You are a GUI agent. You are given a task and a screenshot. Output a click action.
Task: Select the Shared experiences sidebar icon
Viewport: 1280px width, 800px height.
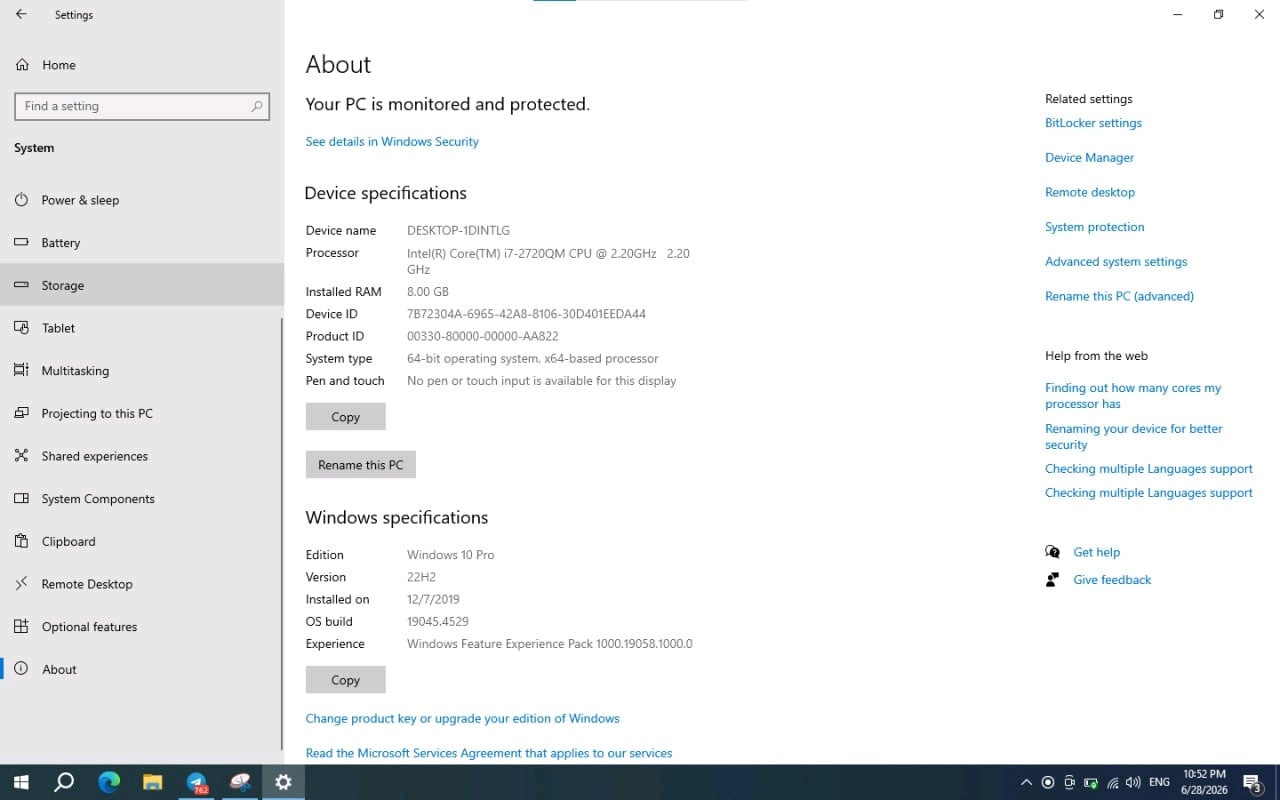coord(21,456)
